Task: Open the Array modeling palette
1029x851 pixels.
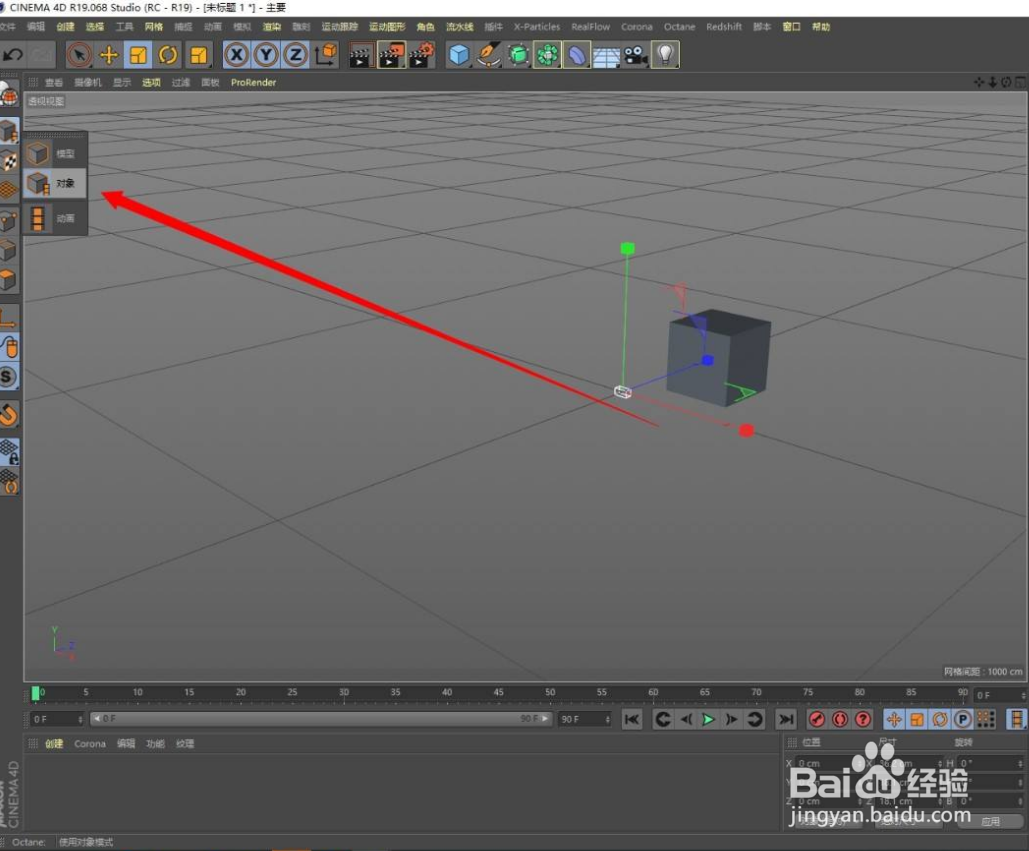Action: click(x=547, y=55)
